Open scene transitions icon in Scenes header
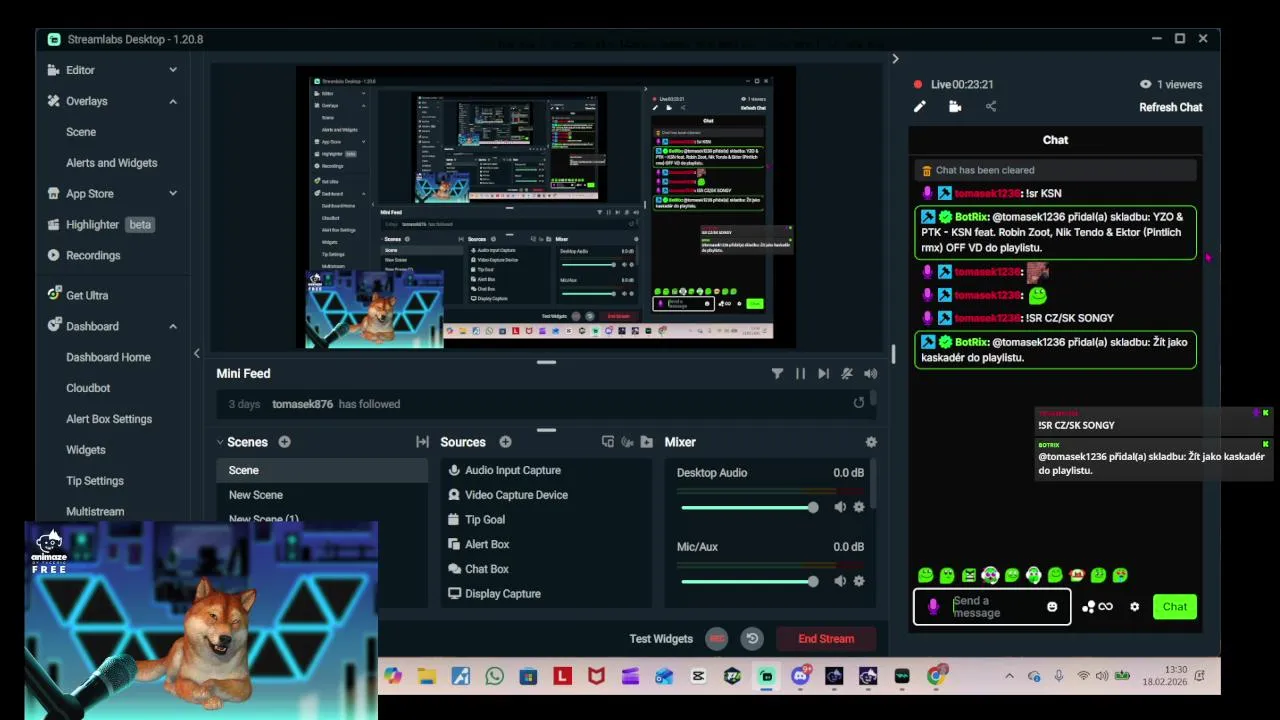 point(422,442)
